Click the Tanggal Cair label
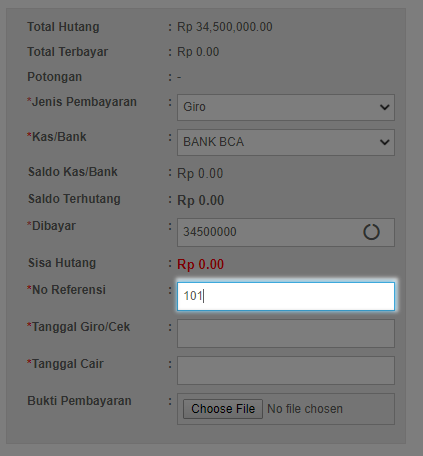Viewport: 423px width, 456px height. pos(65,364)
